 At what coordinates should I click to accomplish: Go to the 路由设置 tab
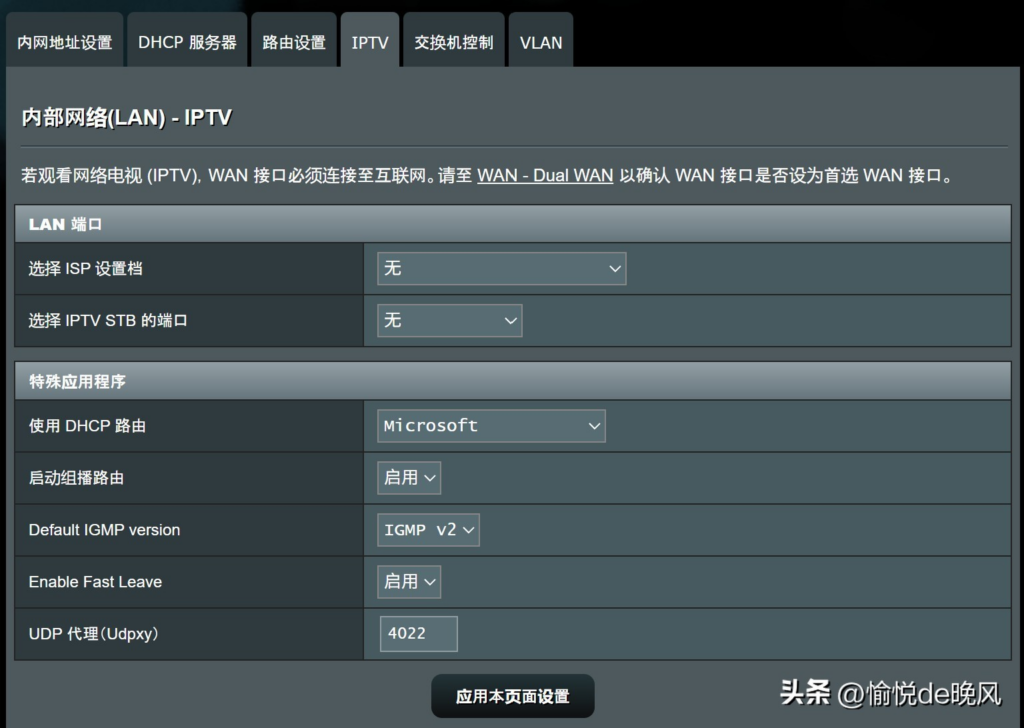[294, 42]
